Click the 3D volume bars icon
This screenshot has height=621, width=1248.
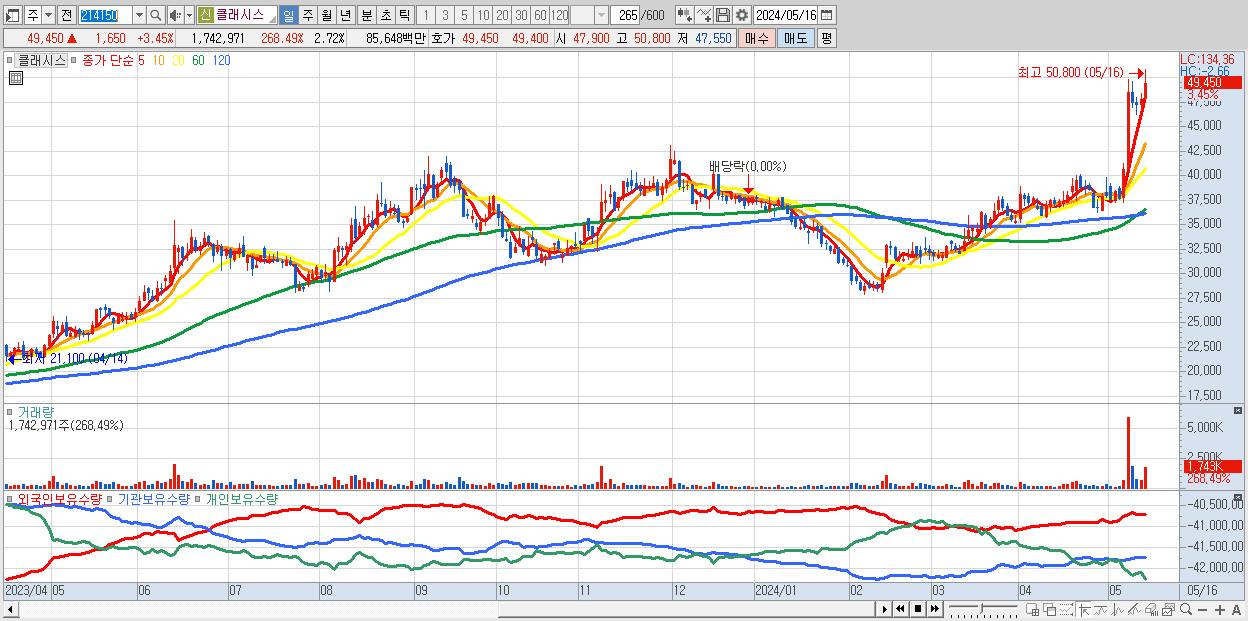click(1151, 610)
